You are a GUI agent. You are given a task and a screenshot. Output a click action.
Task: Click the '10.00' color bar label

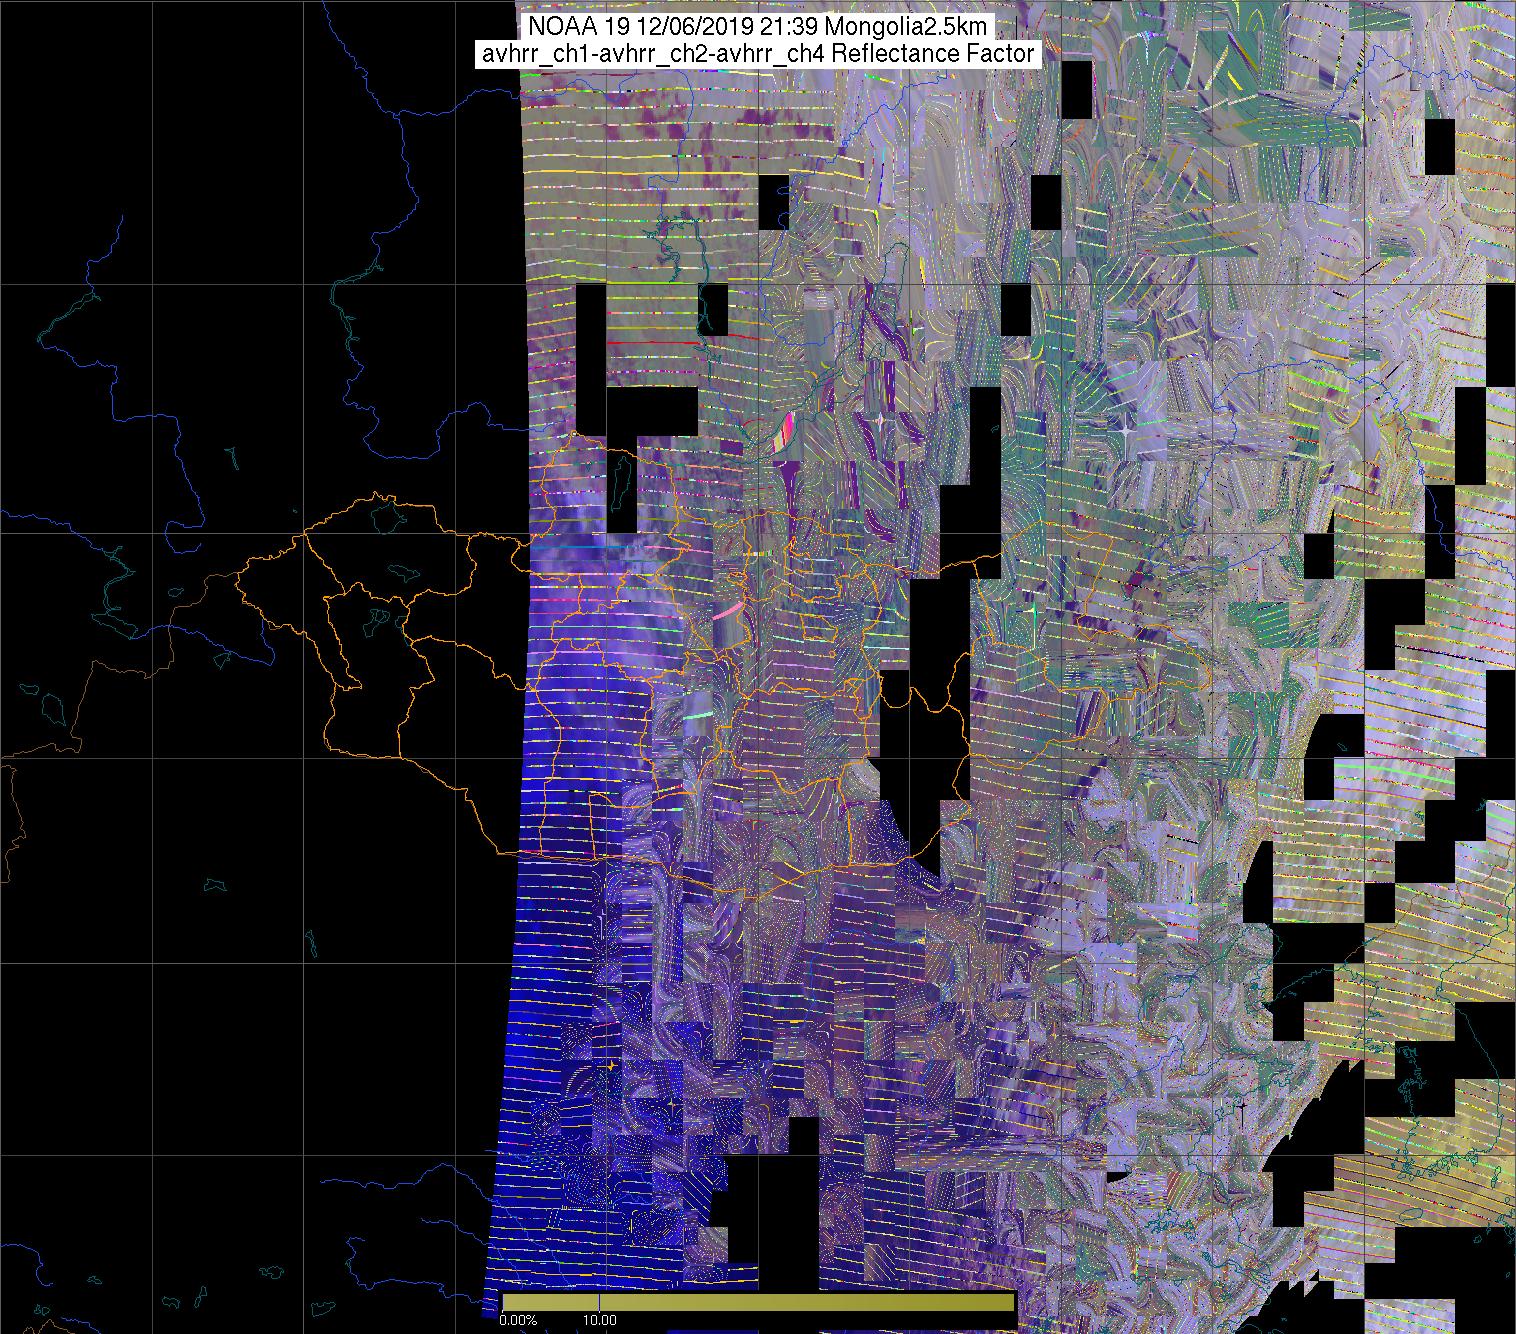point(599,1320)
